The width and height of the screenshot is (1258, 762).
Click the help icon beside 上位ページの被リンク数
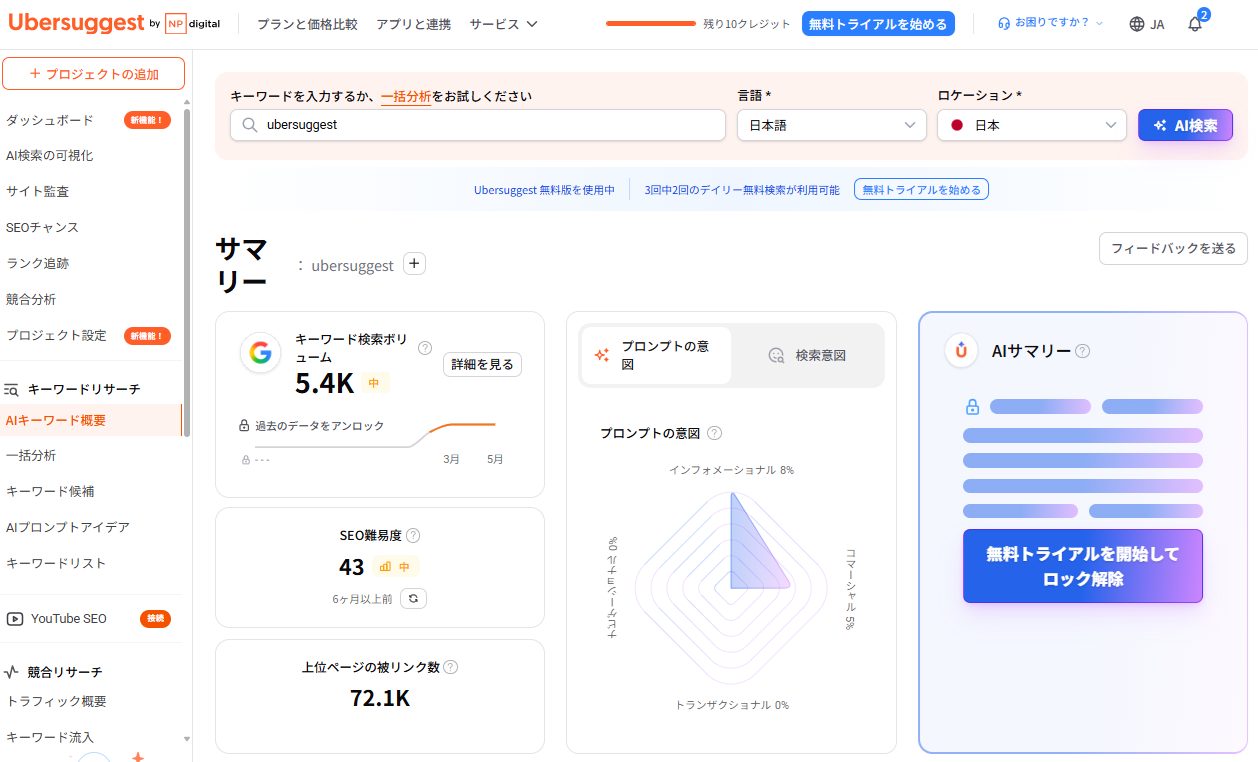click(x=451, y=667)
